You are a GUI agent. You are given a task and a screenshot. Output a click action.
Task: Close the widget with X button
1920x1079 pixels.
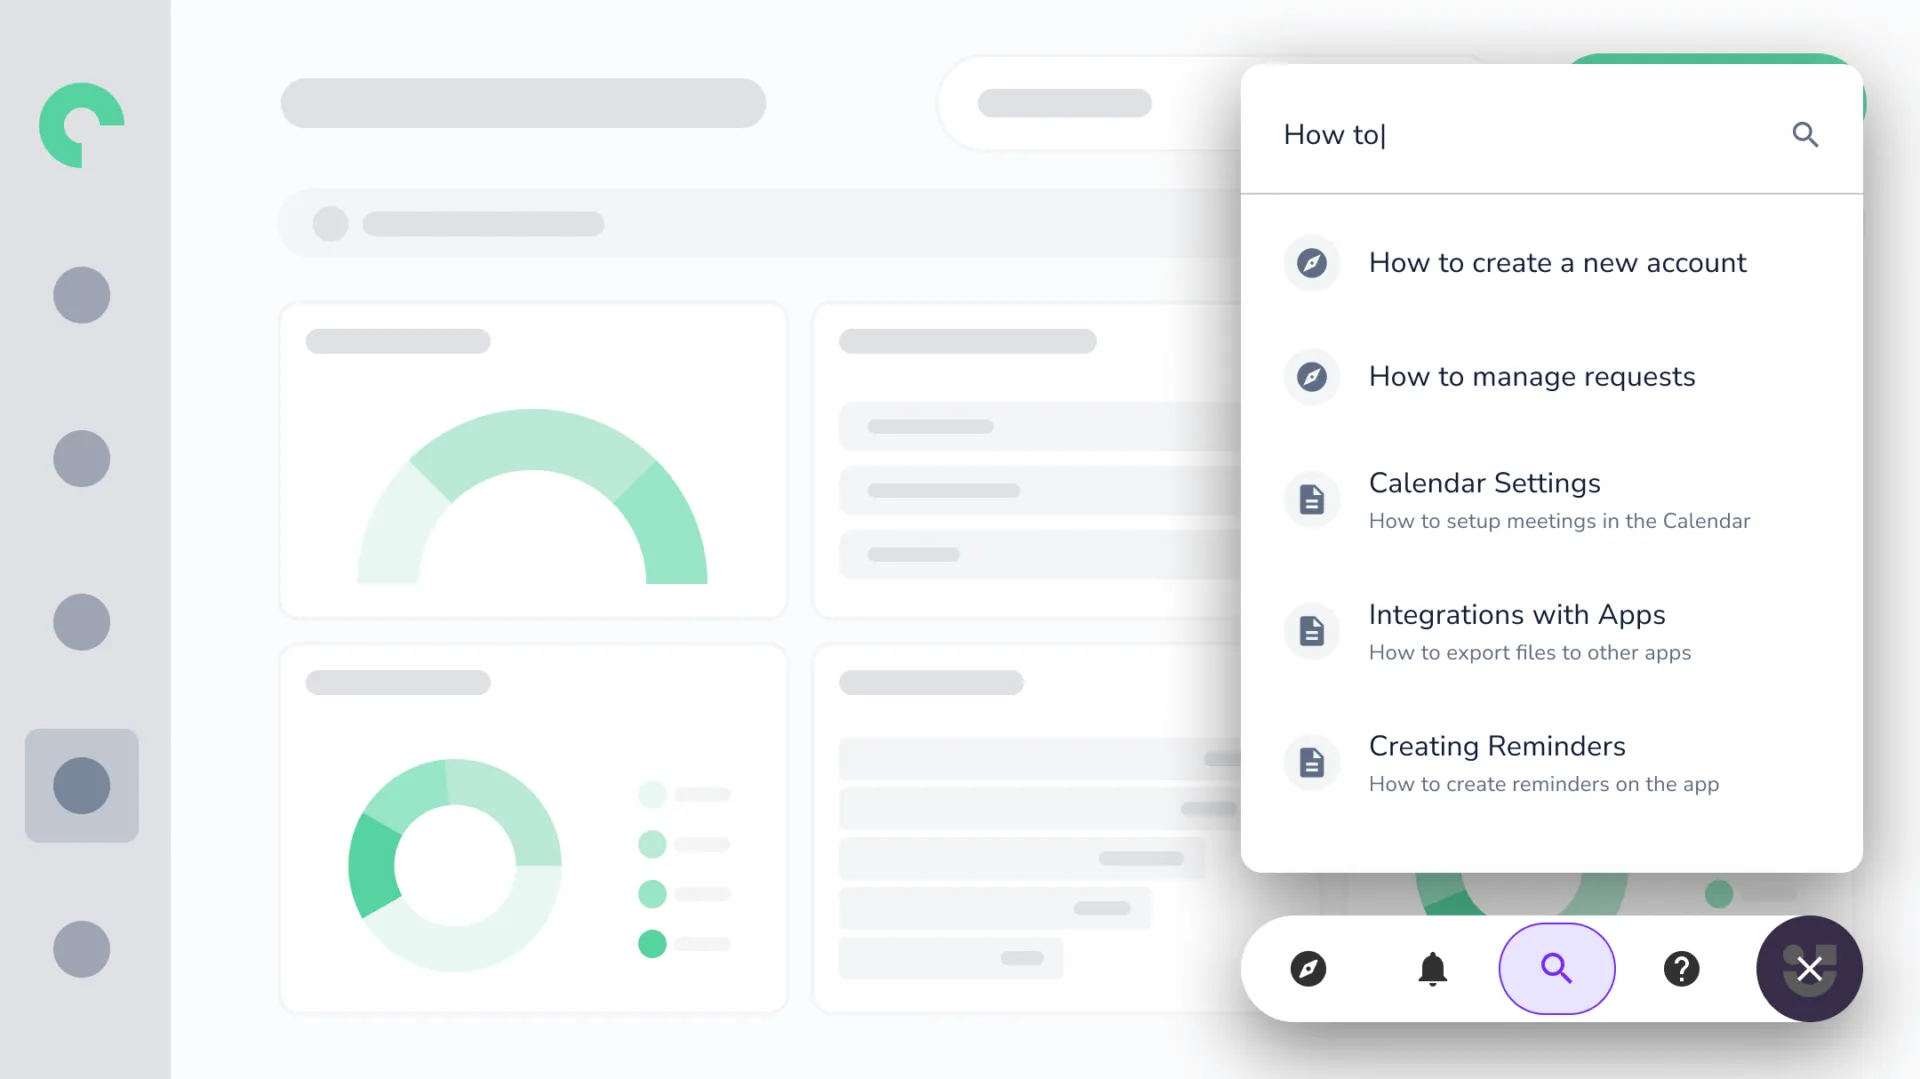(x=1809, y=969)
